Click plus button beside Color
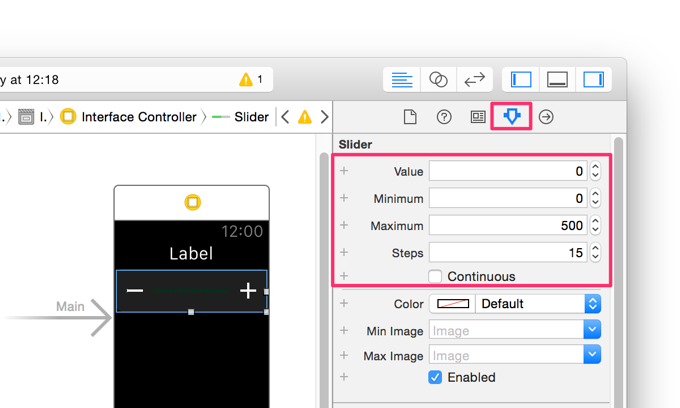This screenshot has width=680, height=408. tap(344, 303)
